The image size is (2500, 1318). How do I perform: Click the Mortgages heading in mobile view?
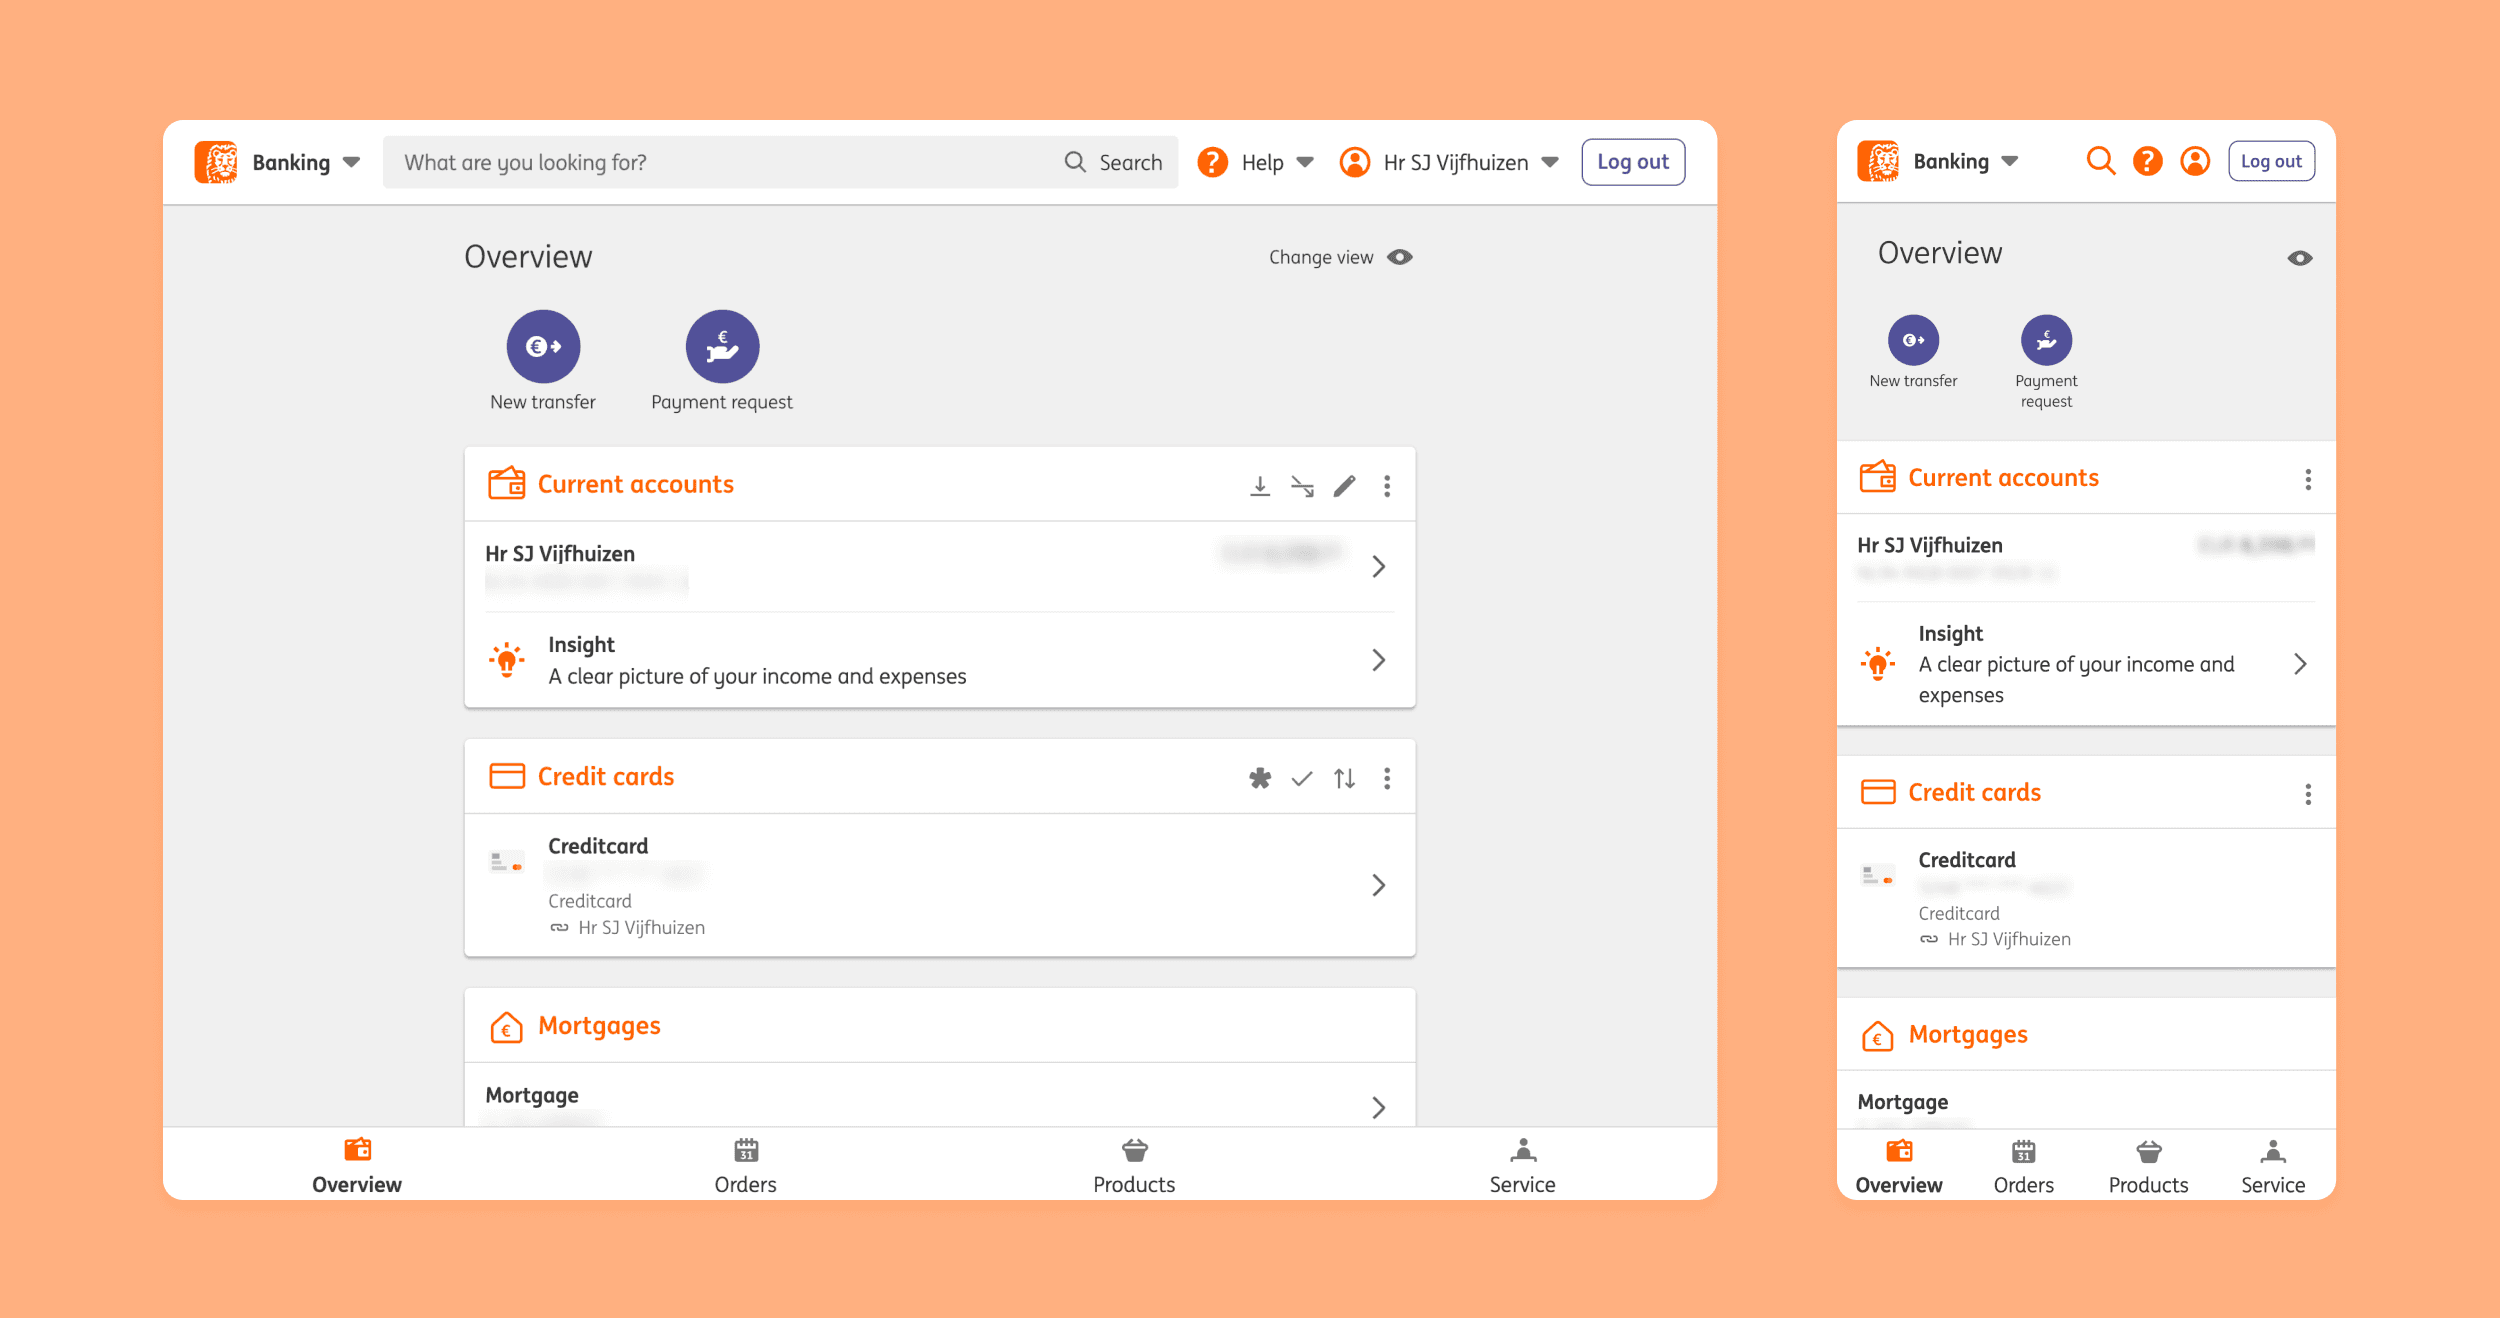1968,1035
